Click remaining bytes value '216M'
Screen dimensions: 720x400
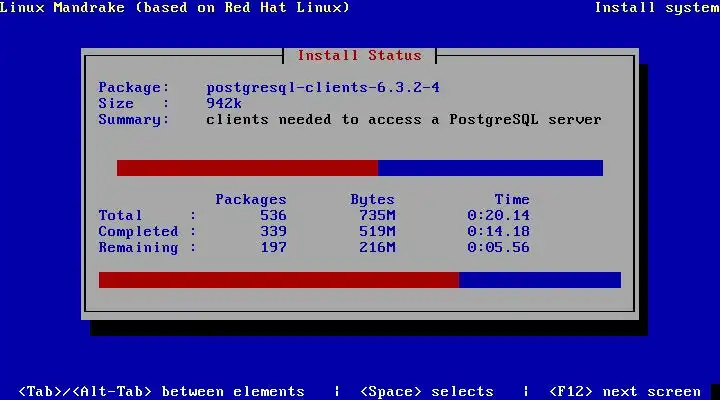tap(377, 248)
